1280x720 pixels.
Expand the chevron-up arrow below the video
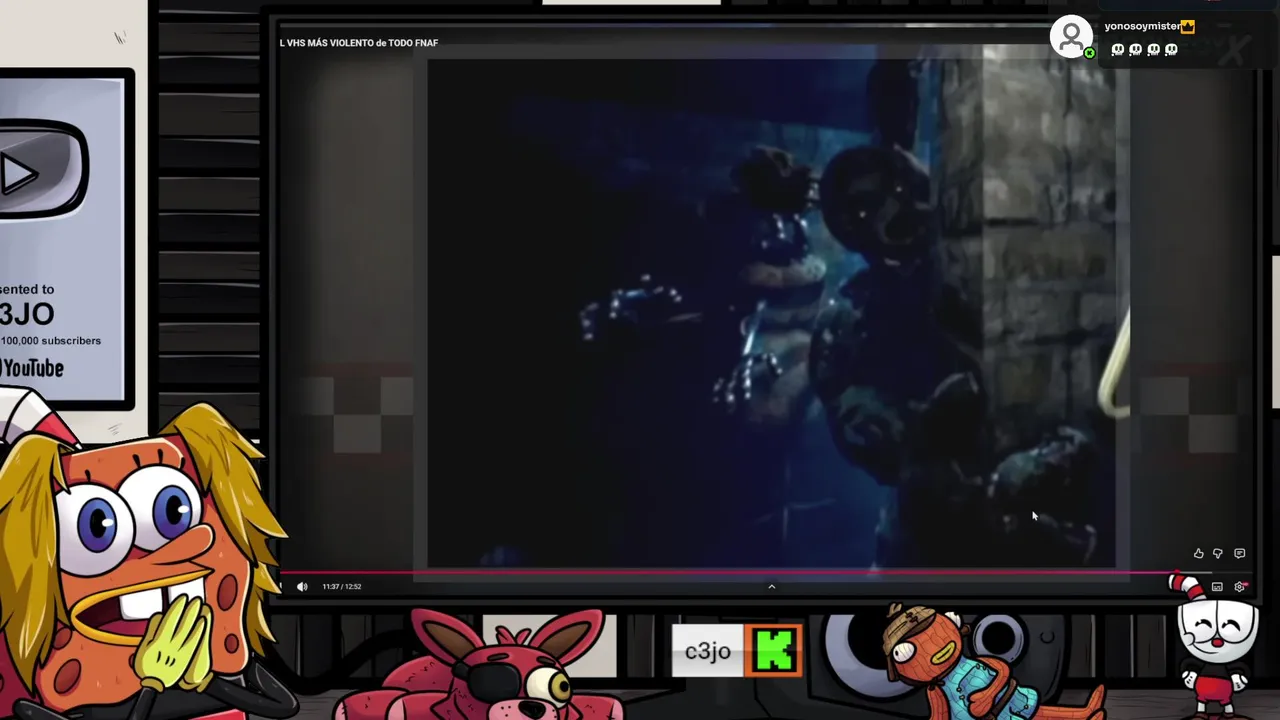pyautogui.click(x=771, y=587)
